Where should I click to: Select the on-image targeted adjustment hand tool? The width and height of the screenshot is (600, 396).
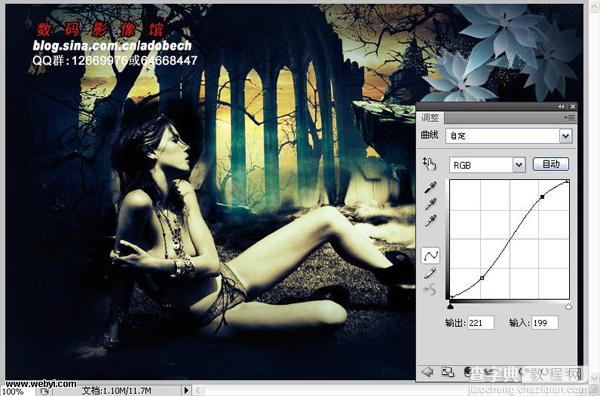click(429, 164)
